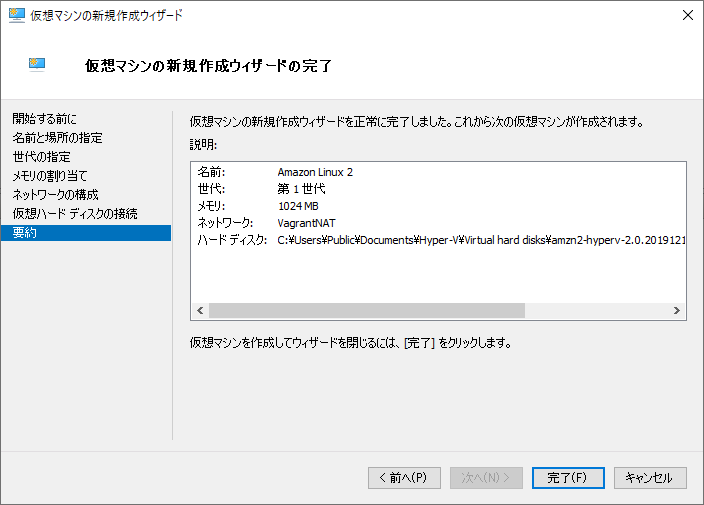Click the disabled 次へ(N) button
704x505 pixels.
[486, 478]
